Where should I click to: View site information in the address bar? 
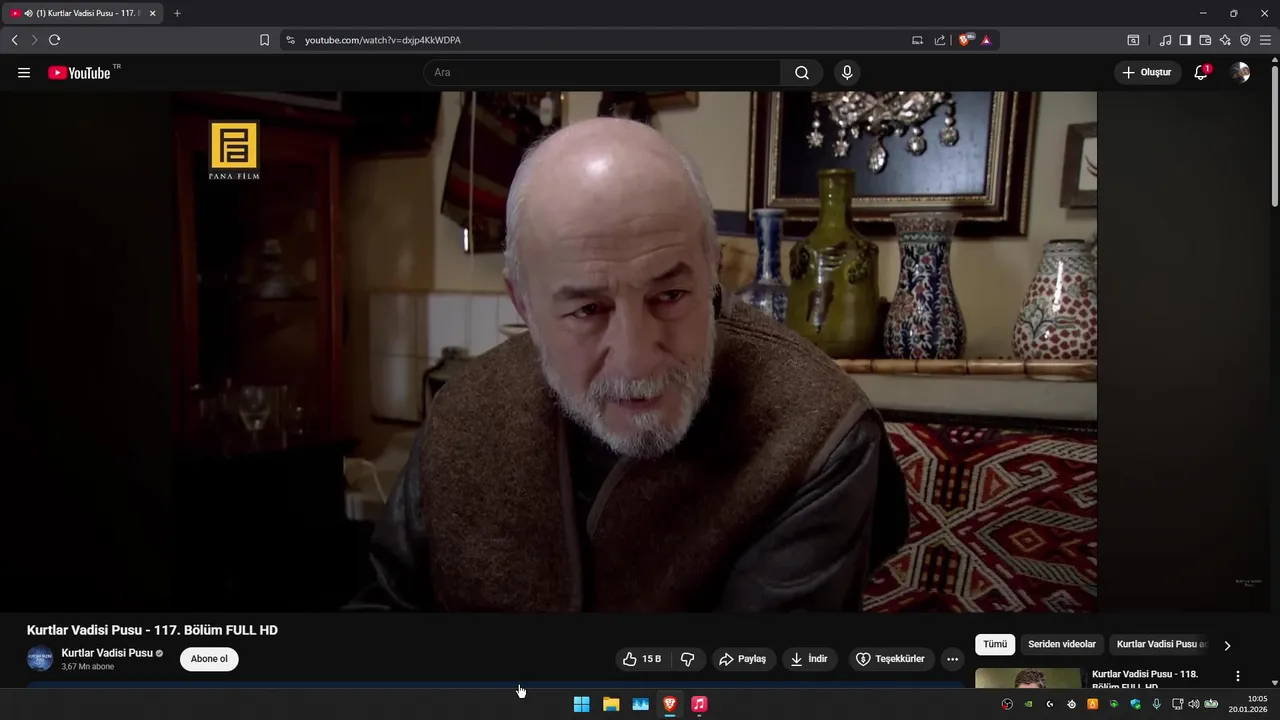point(290,40)
